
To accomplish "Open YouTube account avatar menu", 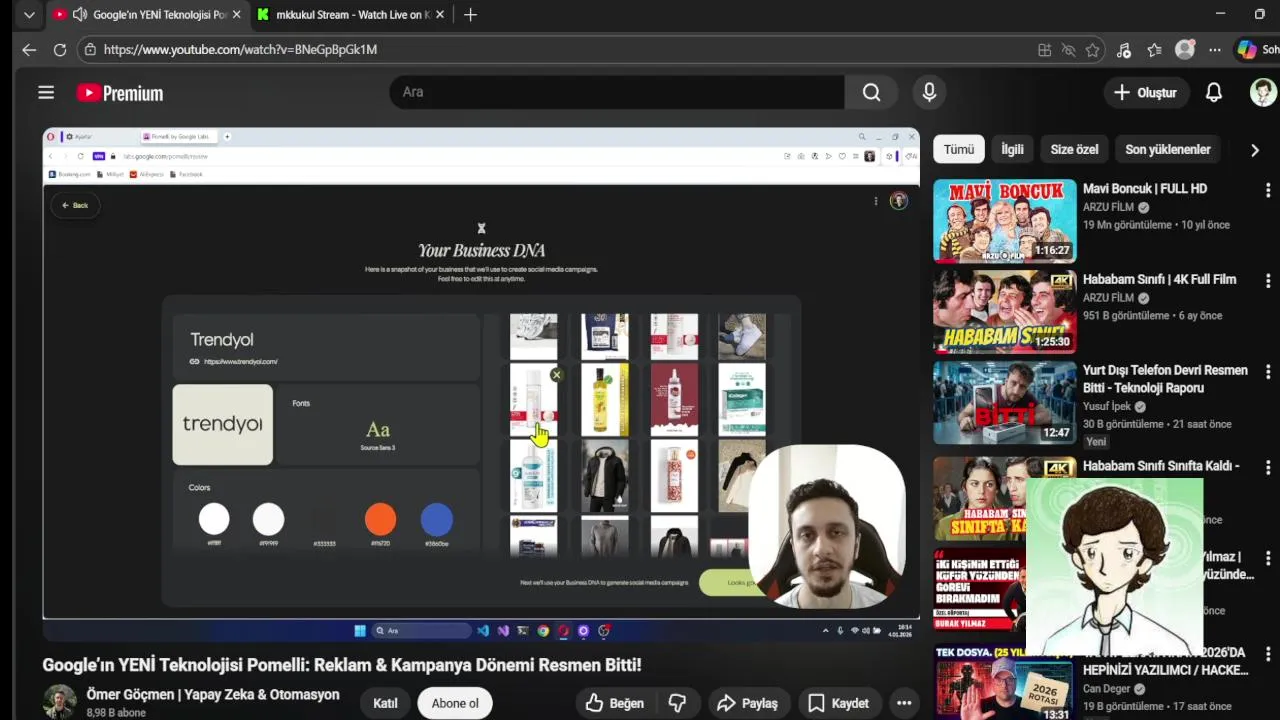I will pos(1263,92).
